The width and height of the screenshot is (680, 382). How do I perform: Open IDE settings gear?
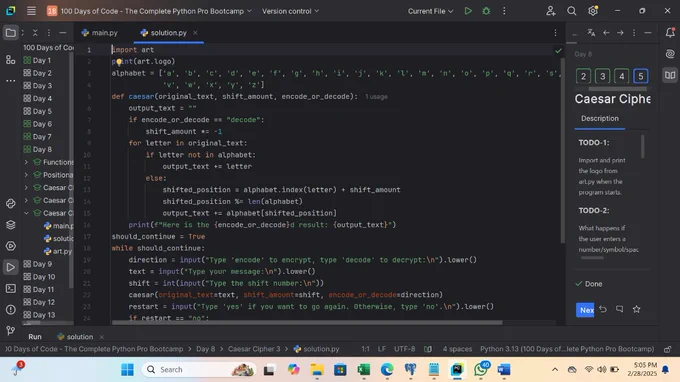point(593,11)
